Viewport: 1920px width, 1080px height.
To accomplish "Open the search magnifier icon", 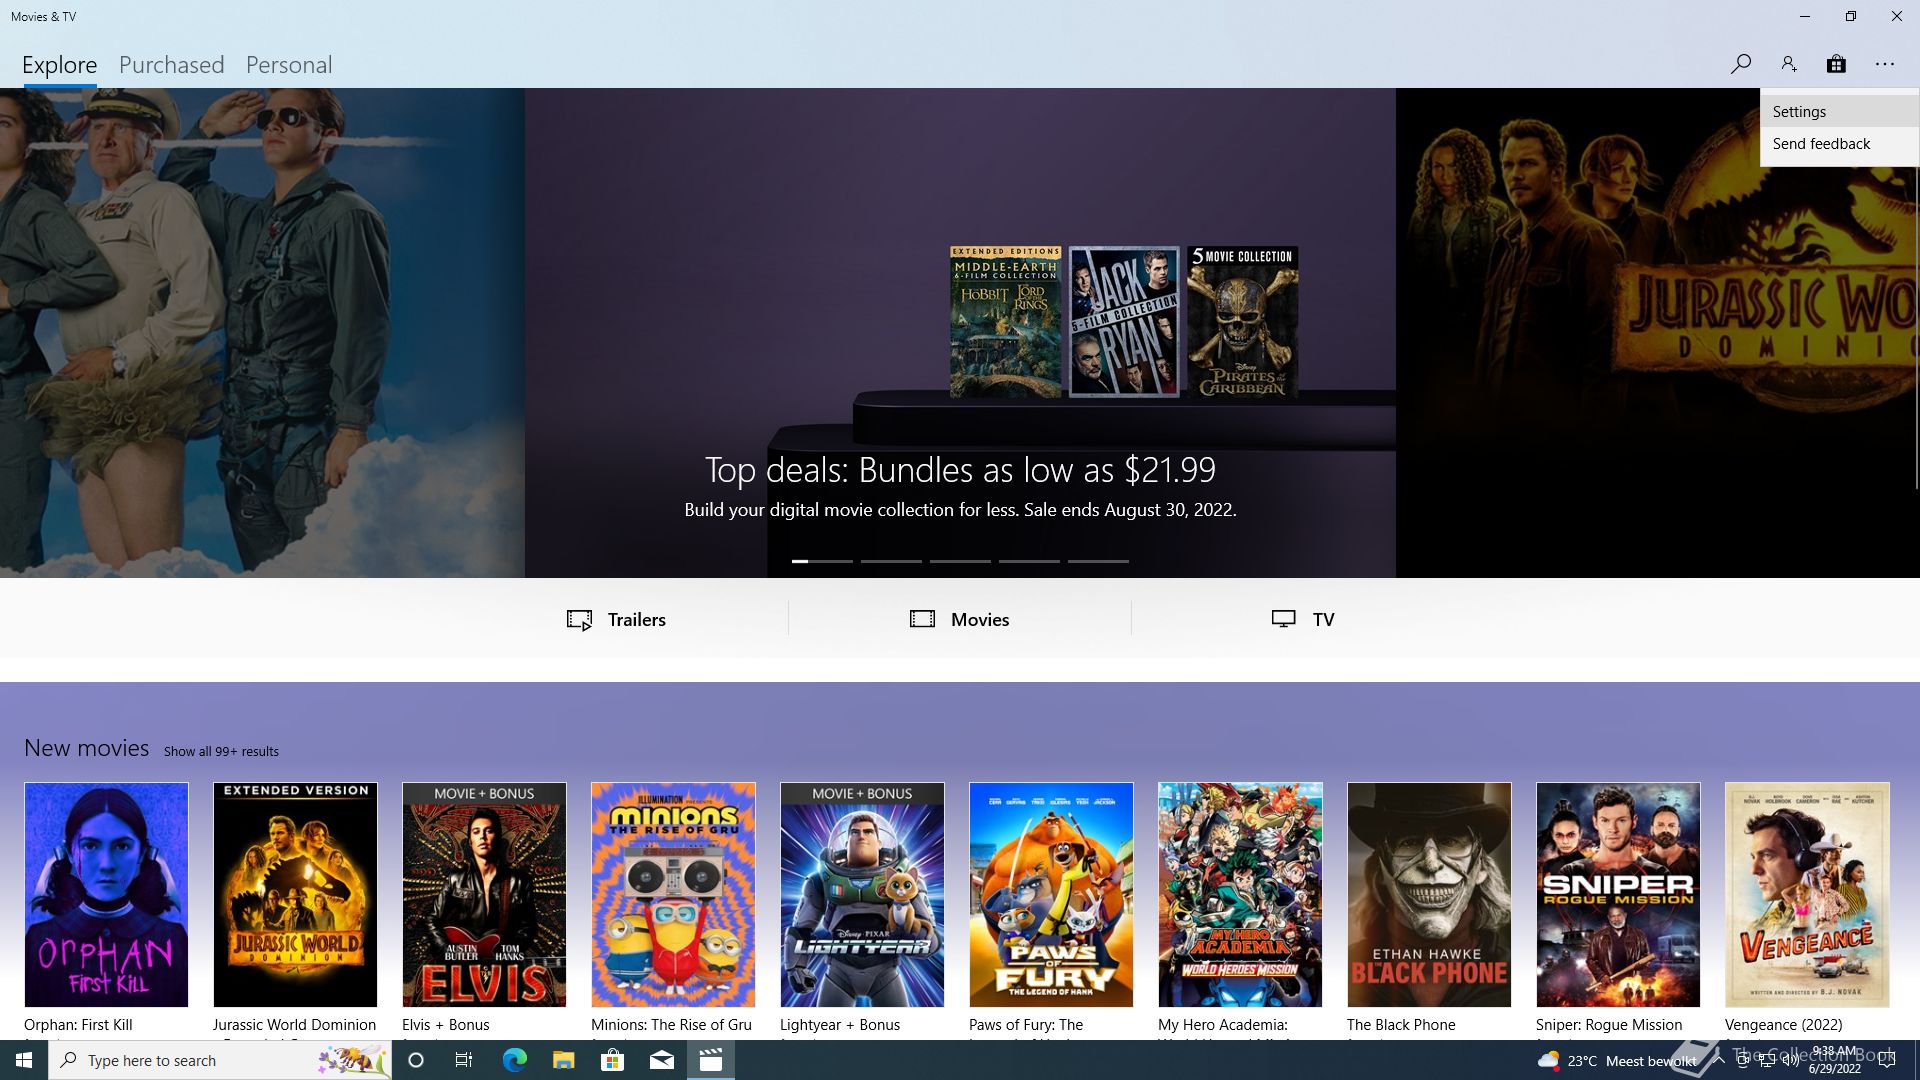I will coord(1741,64).
